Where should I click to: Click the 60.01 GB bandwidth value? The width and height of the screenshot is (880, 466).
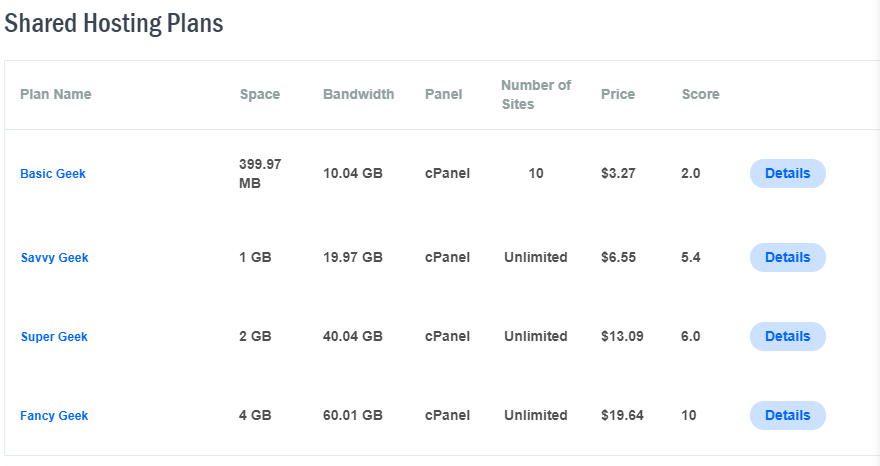coord(353,415)
